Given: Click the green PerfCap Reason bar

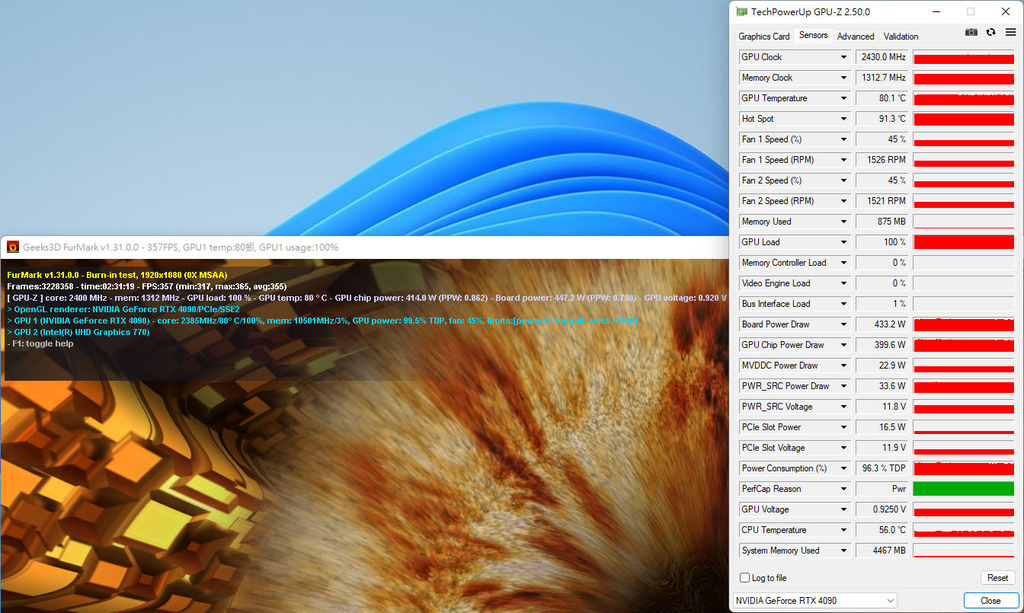Looking at the screenshot, I should point(963,489).
